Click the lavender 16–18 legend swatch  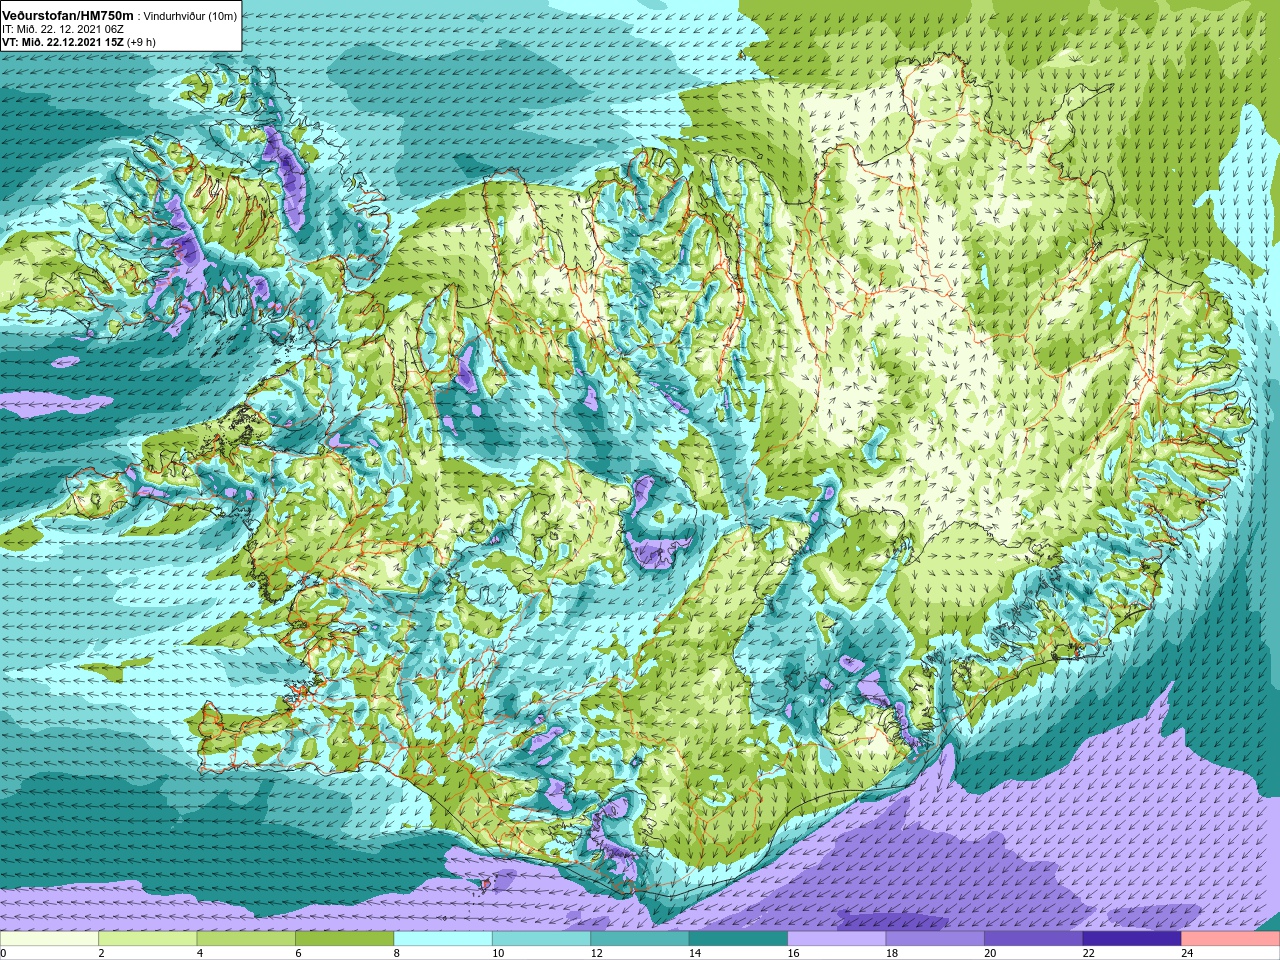click(x=837, y=939)
